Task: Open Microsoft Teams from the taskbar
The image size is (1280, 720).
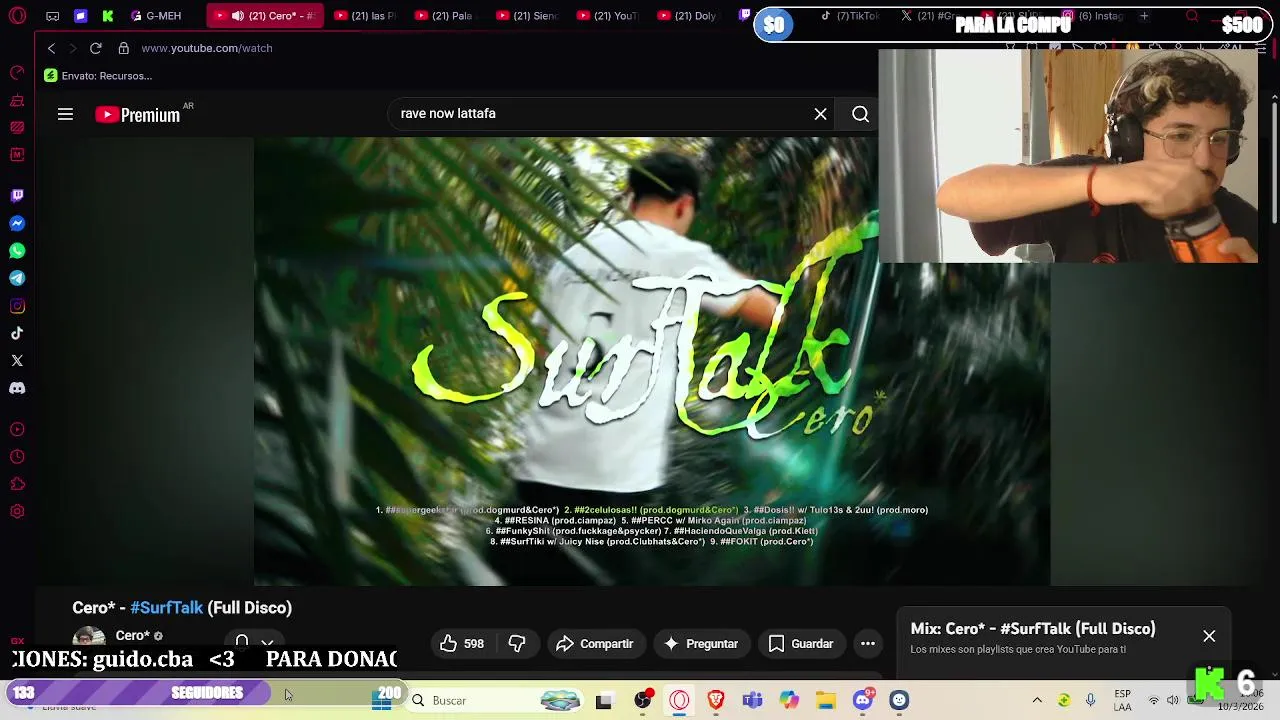Action: coord(752,700)
